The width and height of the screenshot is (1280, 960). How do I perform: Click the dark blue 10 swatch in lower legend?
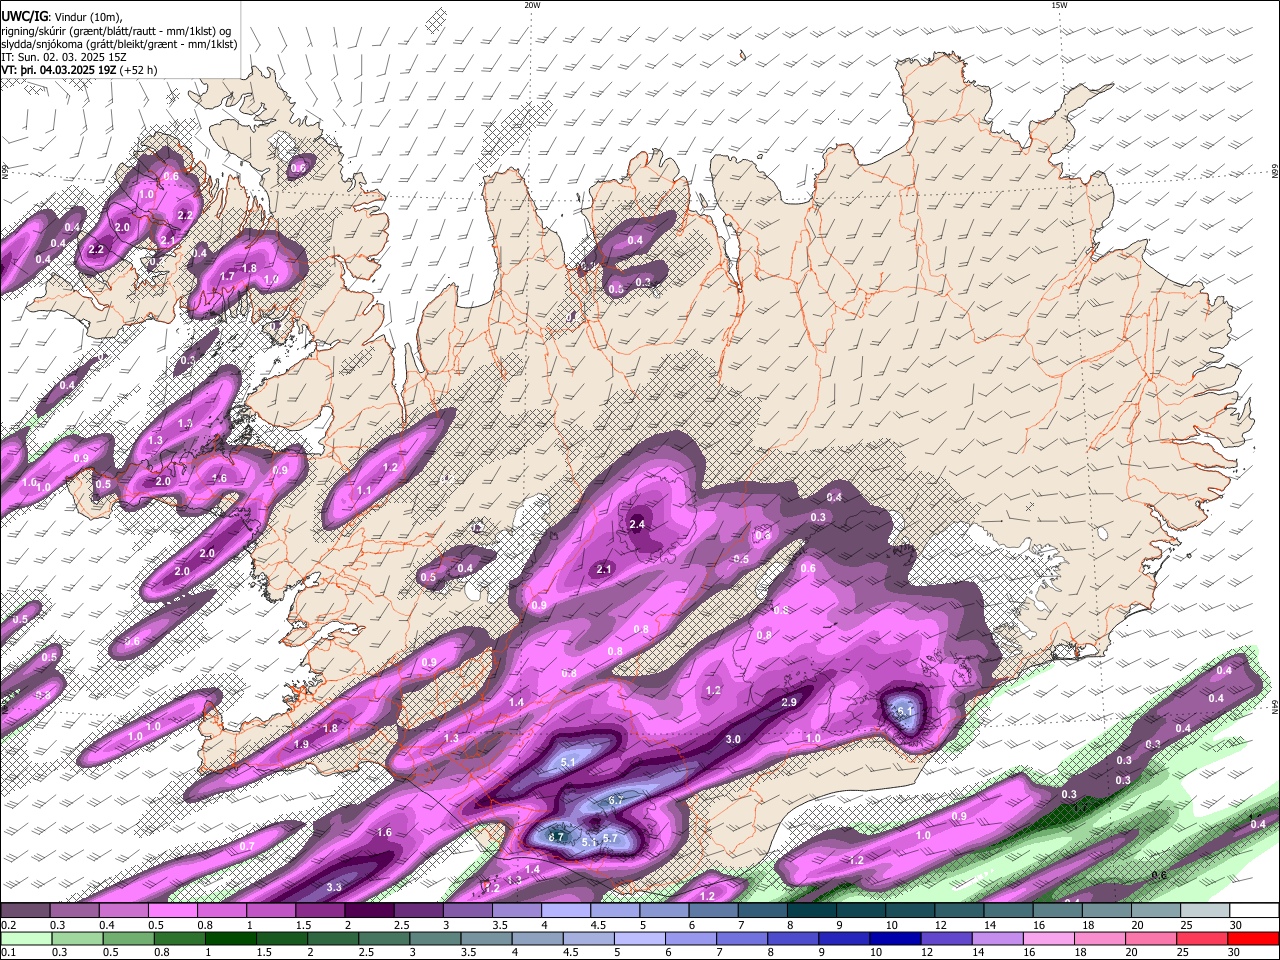894,938
